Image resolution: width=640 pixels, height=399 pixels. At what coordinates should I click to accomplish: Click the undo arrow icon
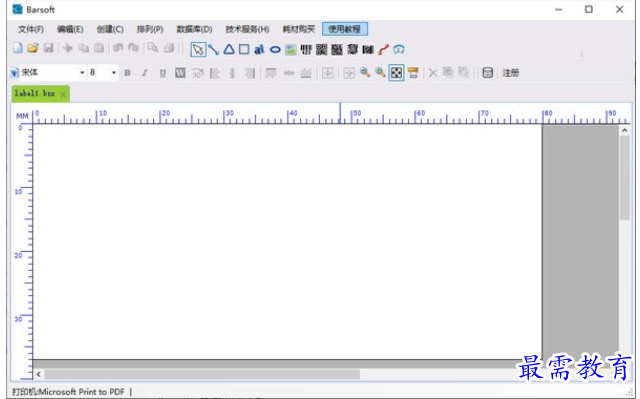[x=118, y=48]
